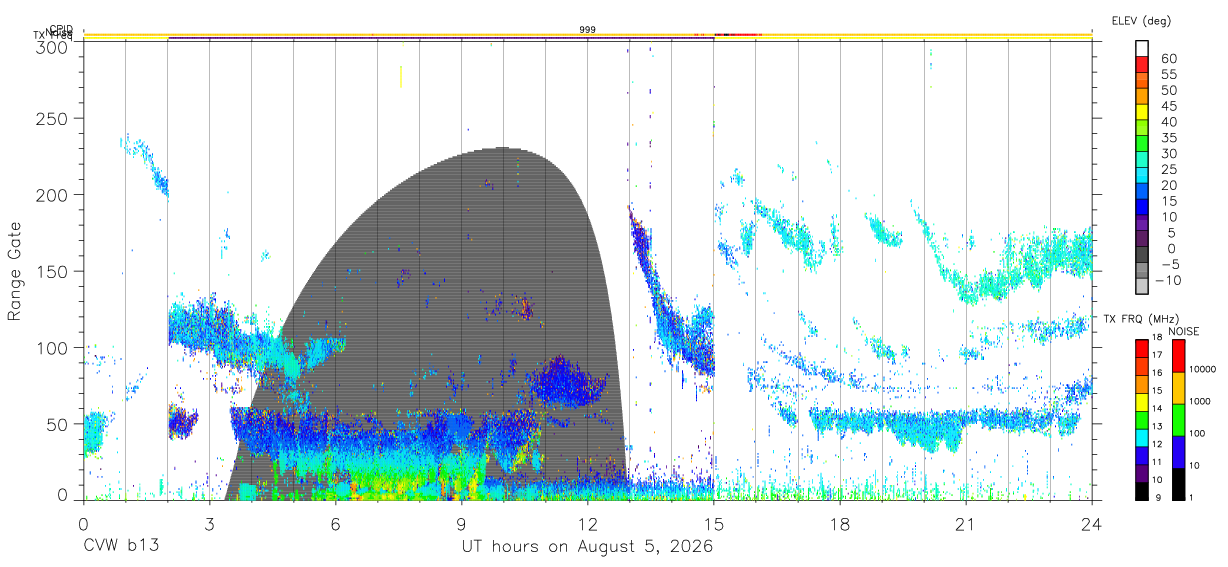
Task: Click the "TX FRQ (MHz)" legend title
Action: click(x=1139, y=318)
